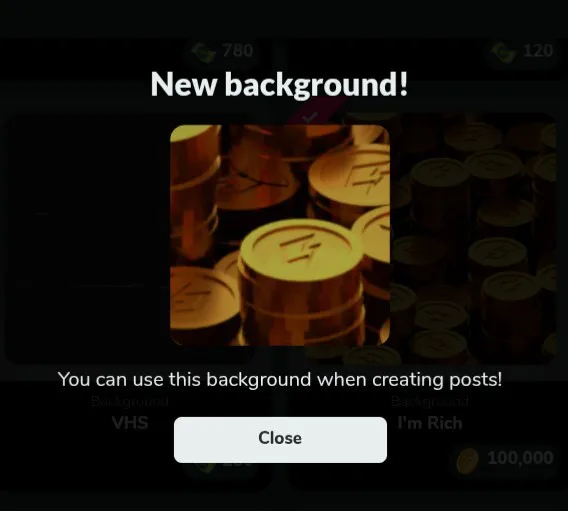The height and width of the screenshot is (511, 568).
Task: Click the New background! heading
Action: click(x=279, y=84)
